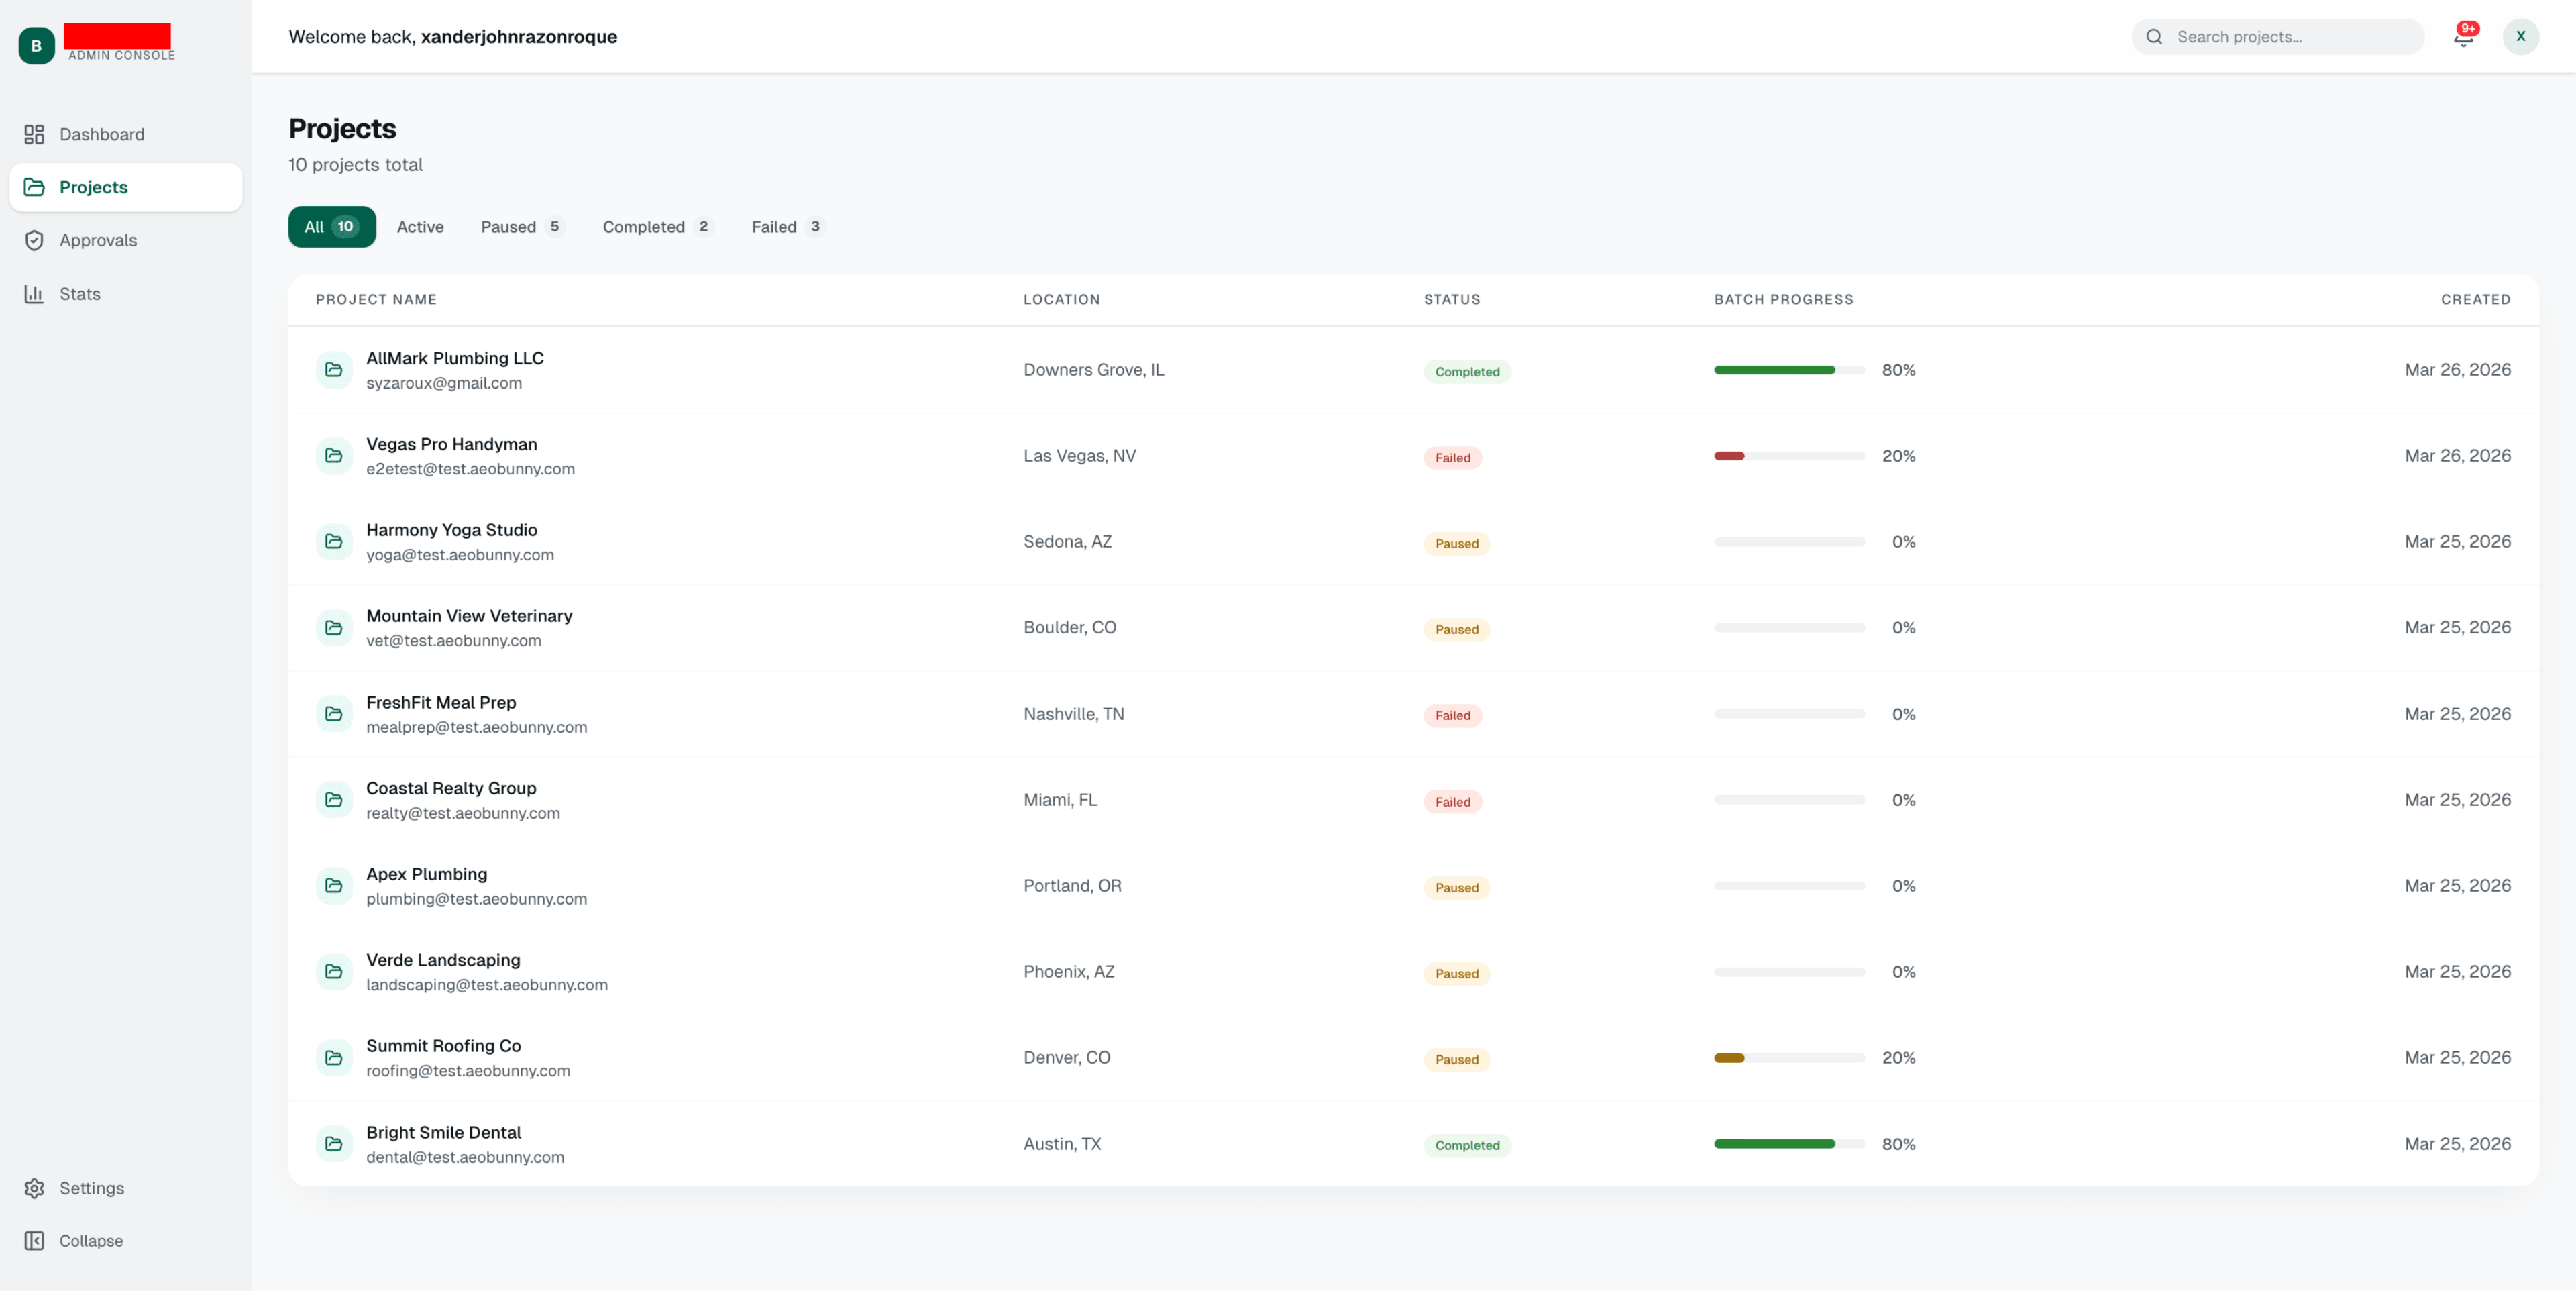Click email realty@test.aeobunny.com
The height and width of the screenshot is (1291, 2576).
(x=463, y=813)
